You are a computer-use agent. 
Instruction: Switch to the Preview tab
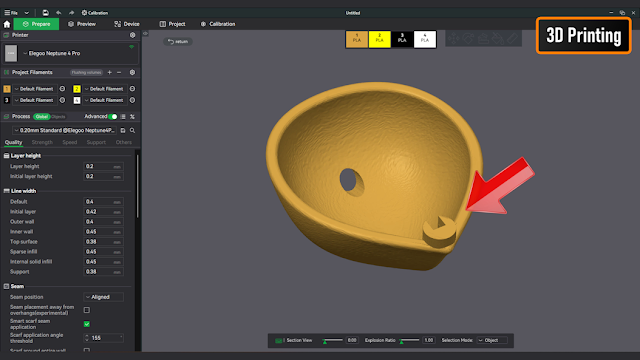[82, 24]
